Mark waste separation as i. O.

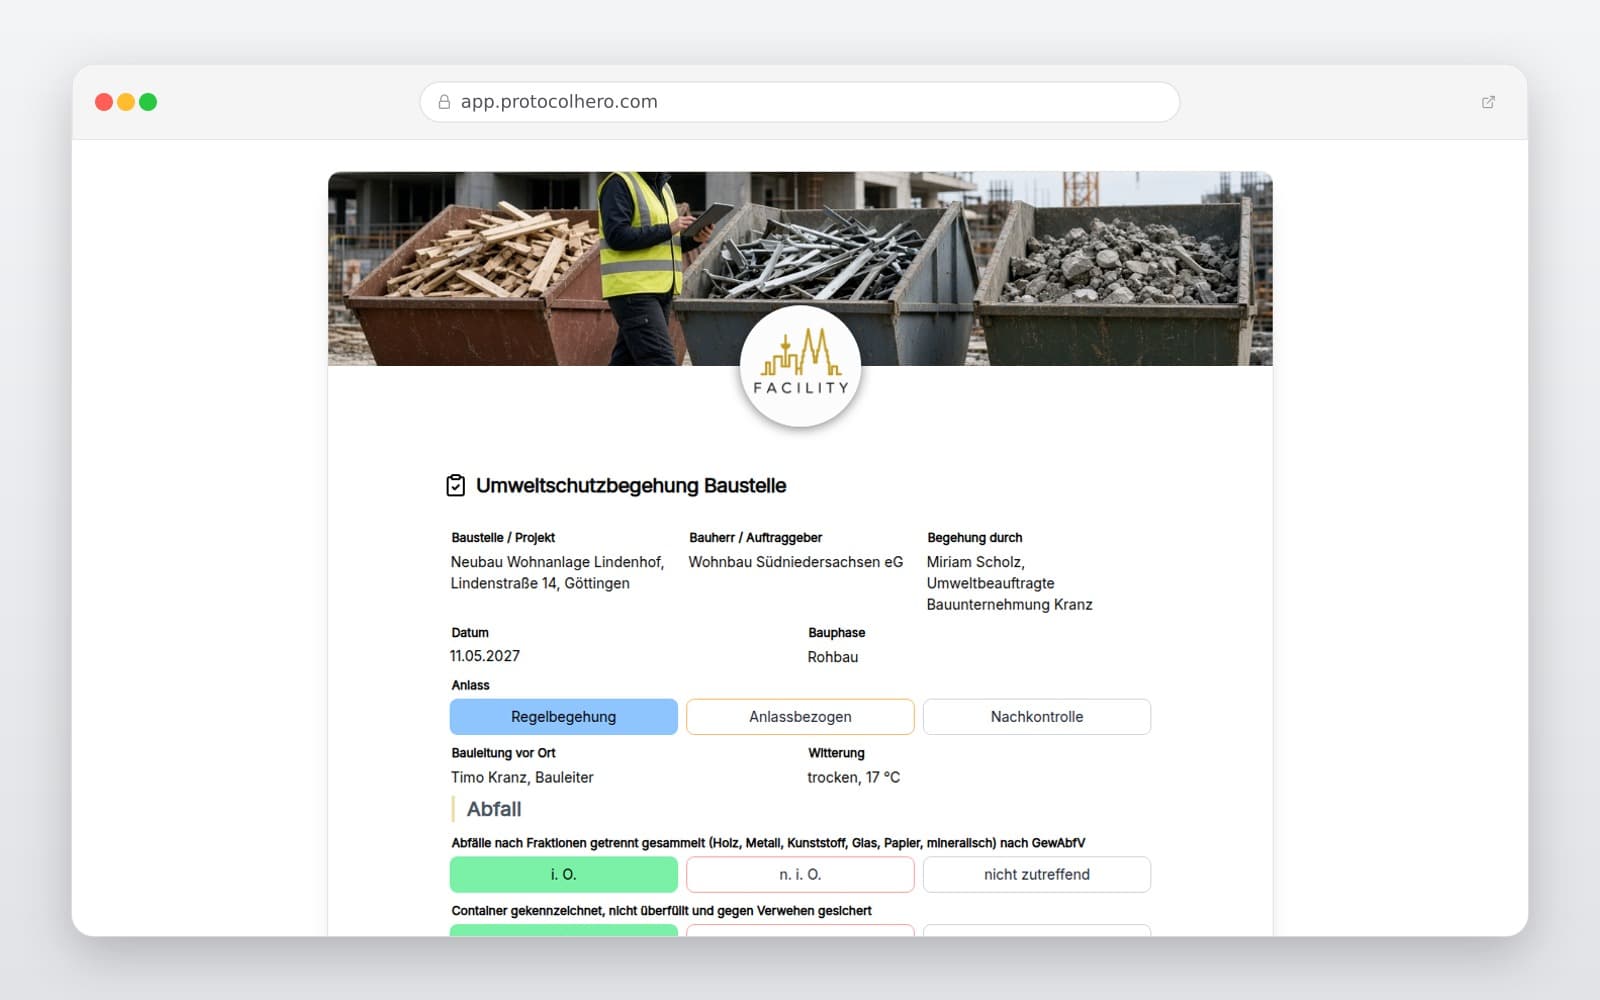pyautogui.click(x=564, y=875)
